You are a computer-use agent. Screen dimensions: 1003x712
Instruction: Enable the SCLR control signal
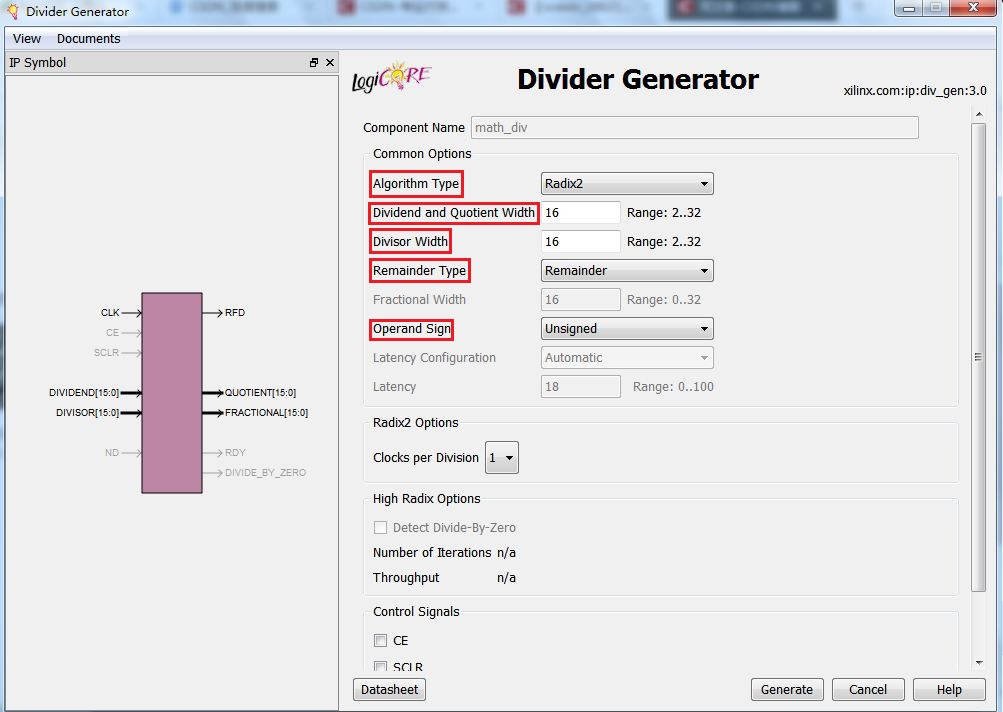pyautogui.click(x=381, y=666)
